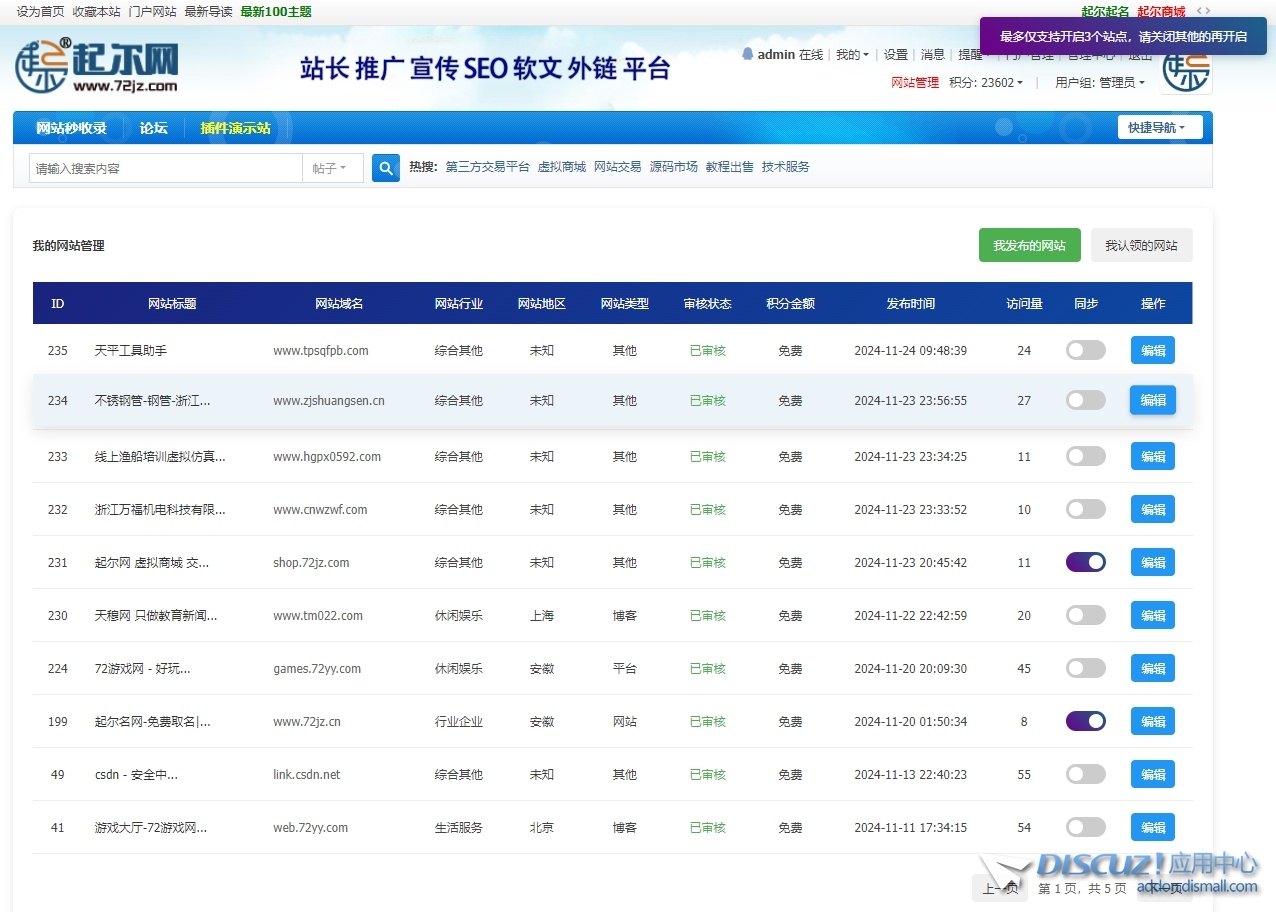Click the green 我发布的网站 button
This screenshot has height=912, width=1276.
(x=1029, y=245)
